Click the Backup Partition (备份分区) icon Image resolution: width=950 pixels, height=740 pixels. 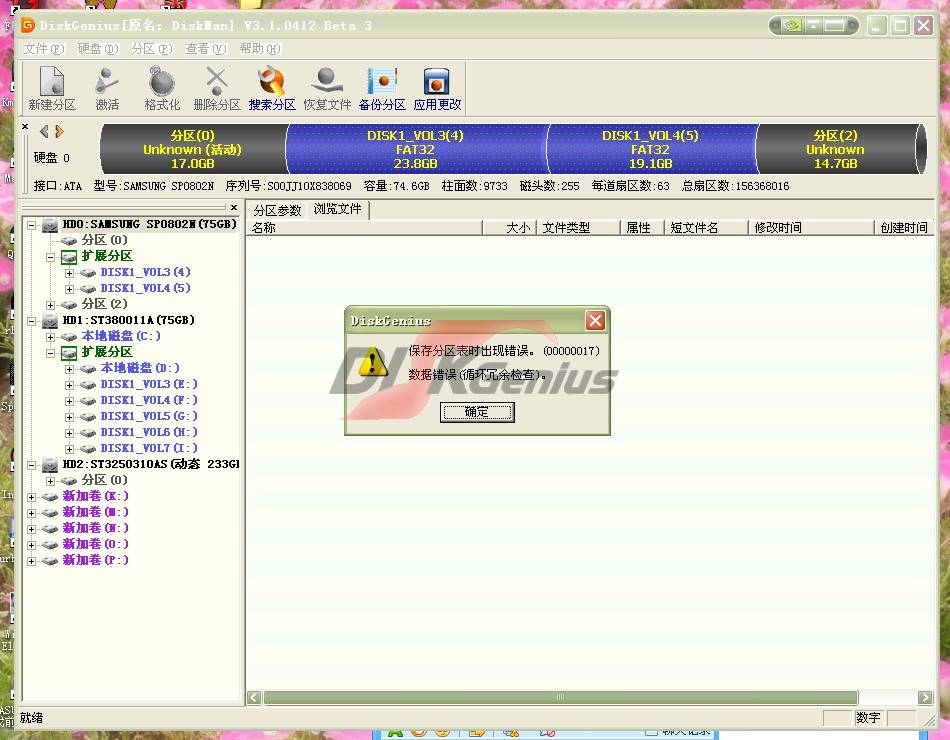click(x=382, y=88)
